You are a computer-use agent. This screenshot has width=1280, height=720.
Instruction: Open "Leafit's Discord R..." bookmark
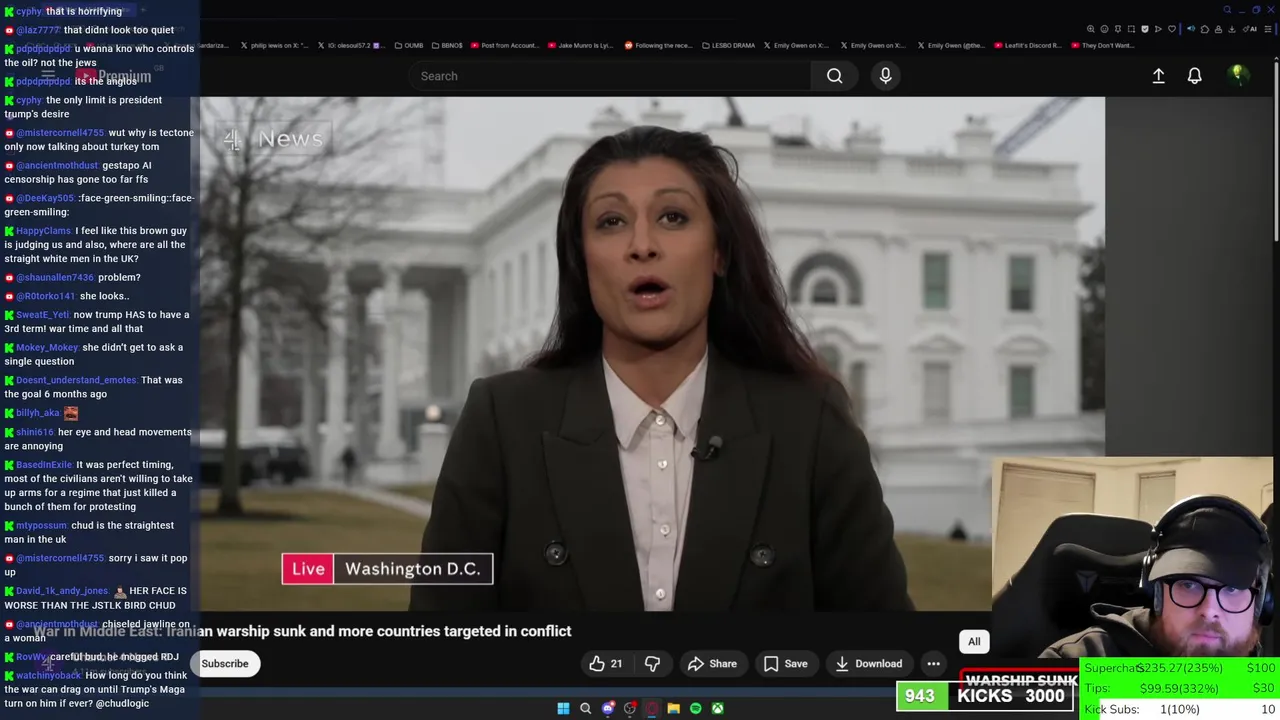point(1026,45)
